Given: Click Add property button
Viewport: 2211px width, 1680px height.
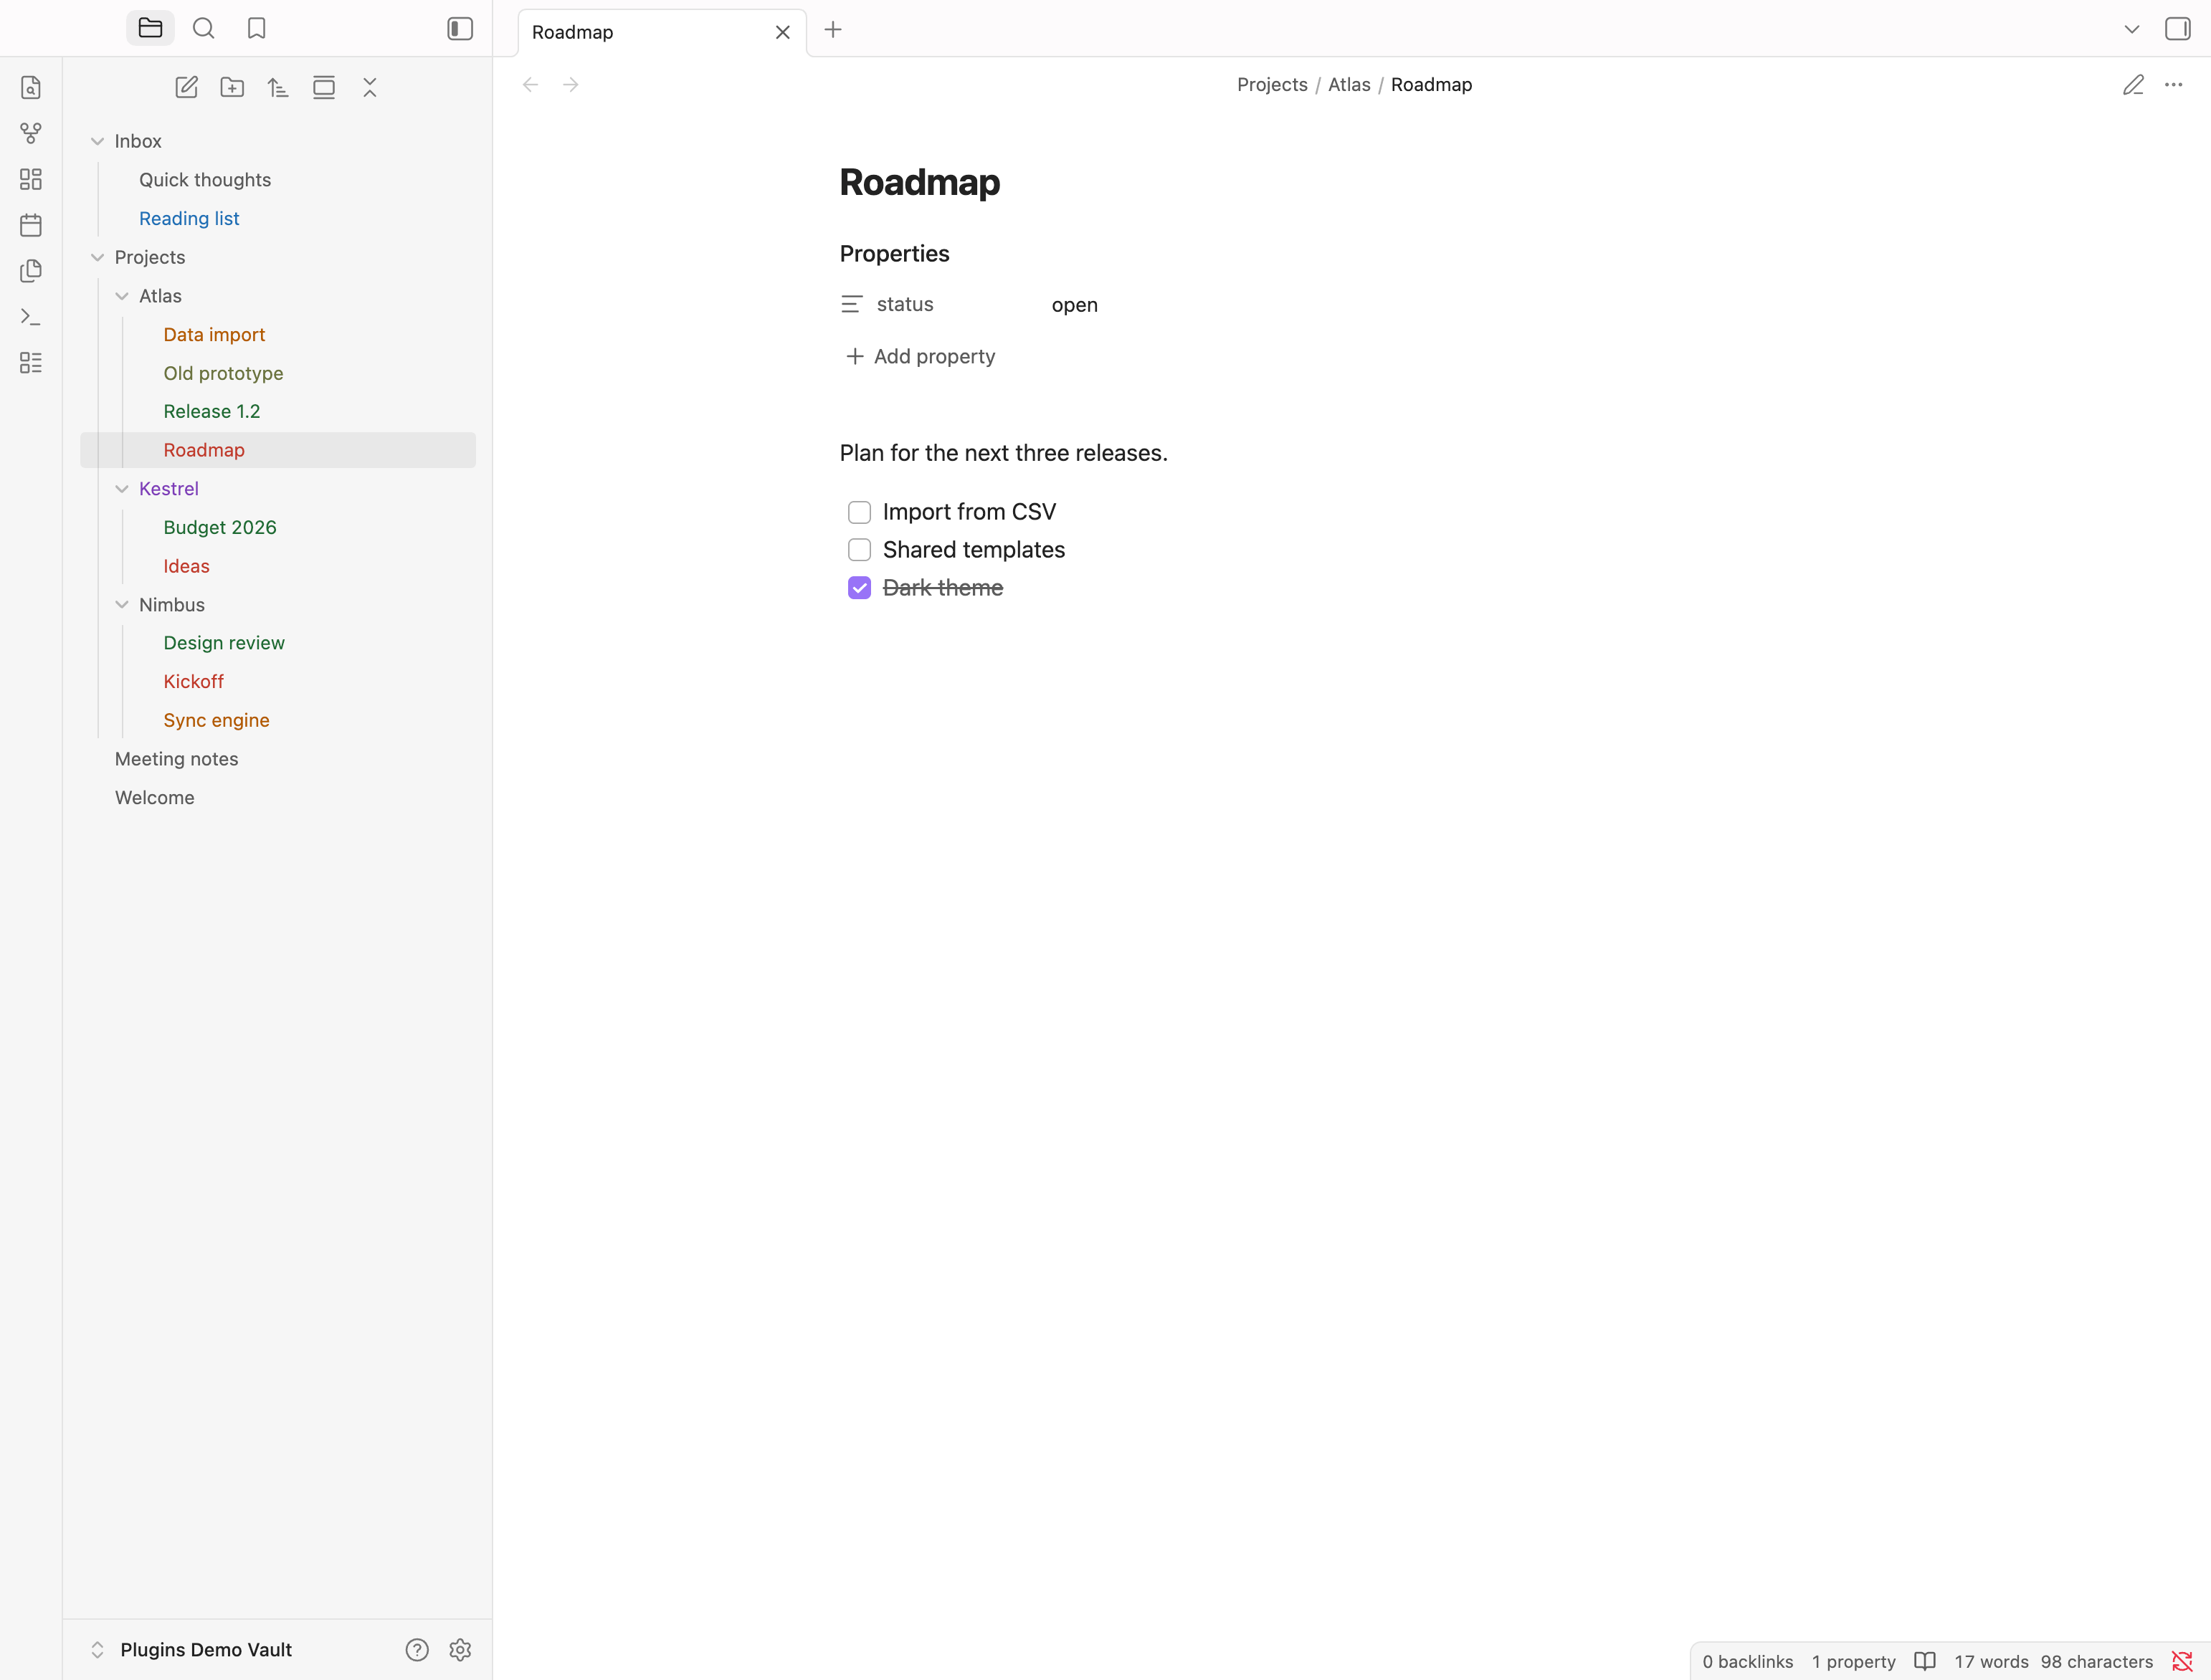Looking at the screenshot, I should [x=921, y=357].
